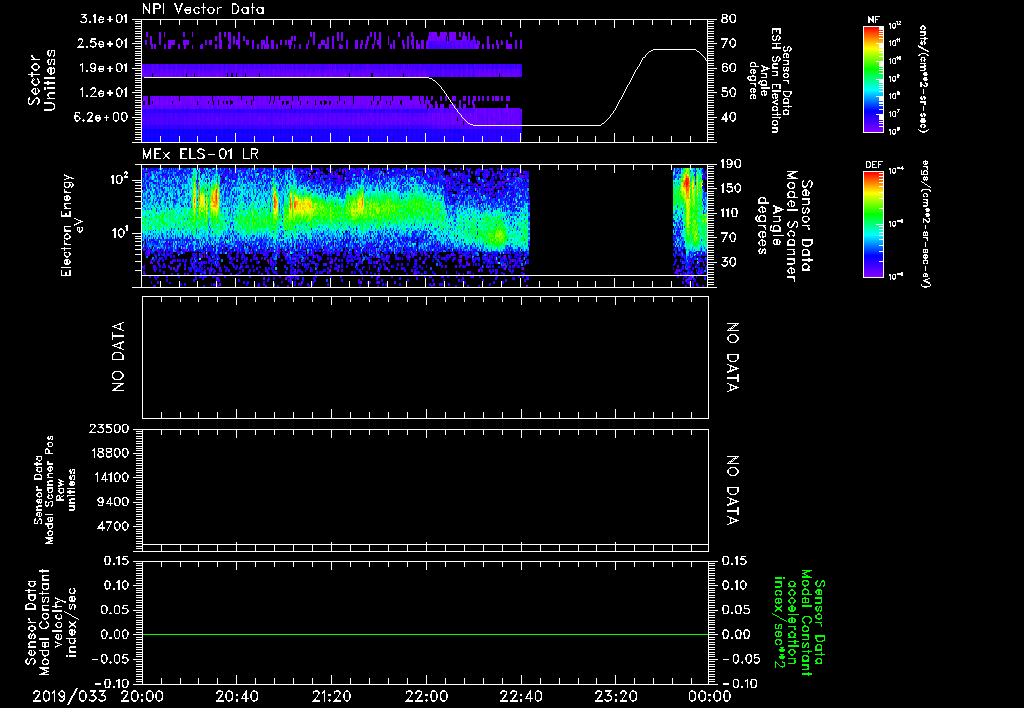This screenshot has height=708, width=1024.
Task: Click the 20:00 time tick label
Action: point(142,696)
